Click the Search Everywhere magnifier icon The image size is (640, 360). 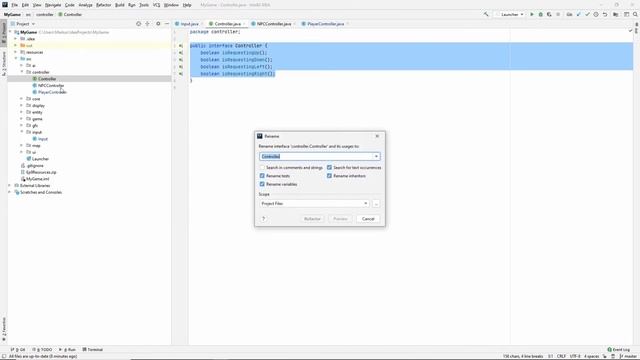(635, 14)
